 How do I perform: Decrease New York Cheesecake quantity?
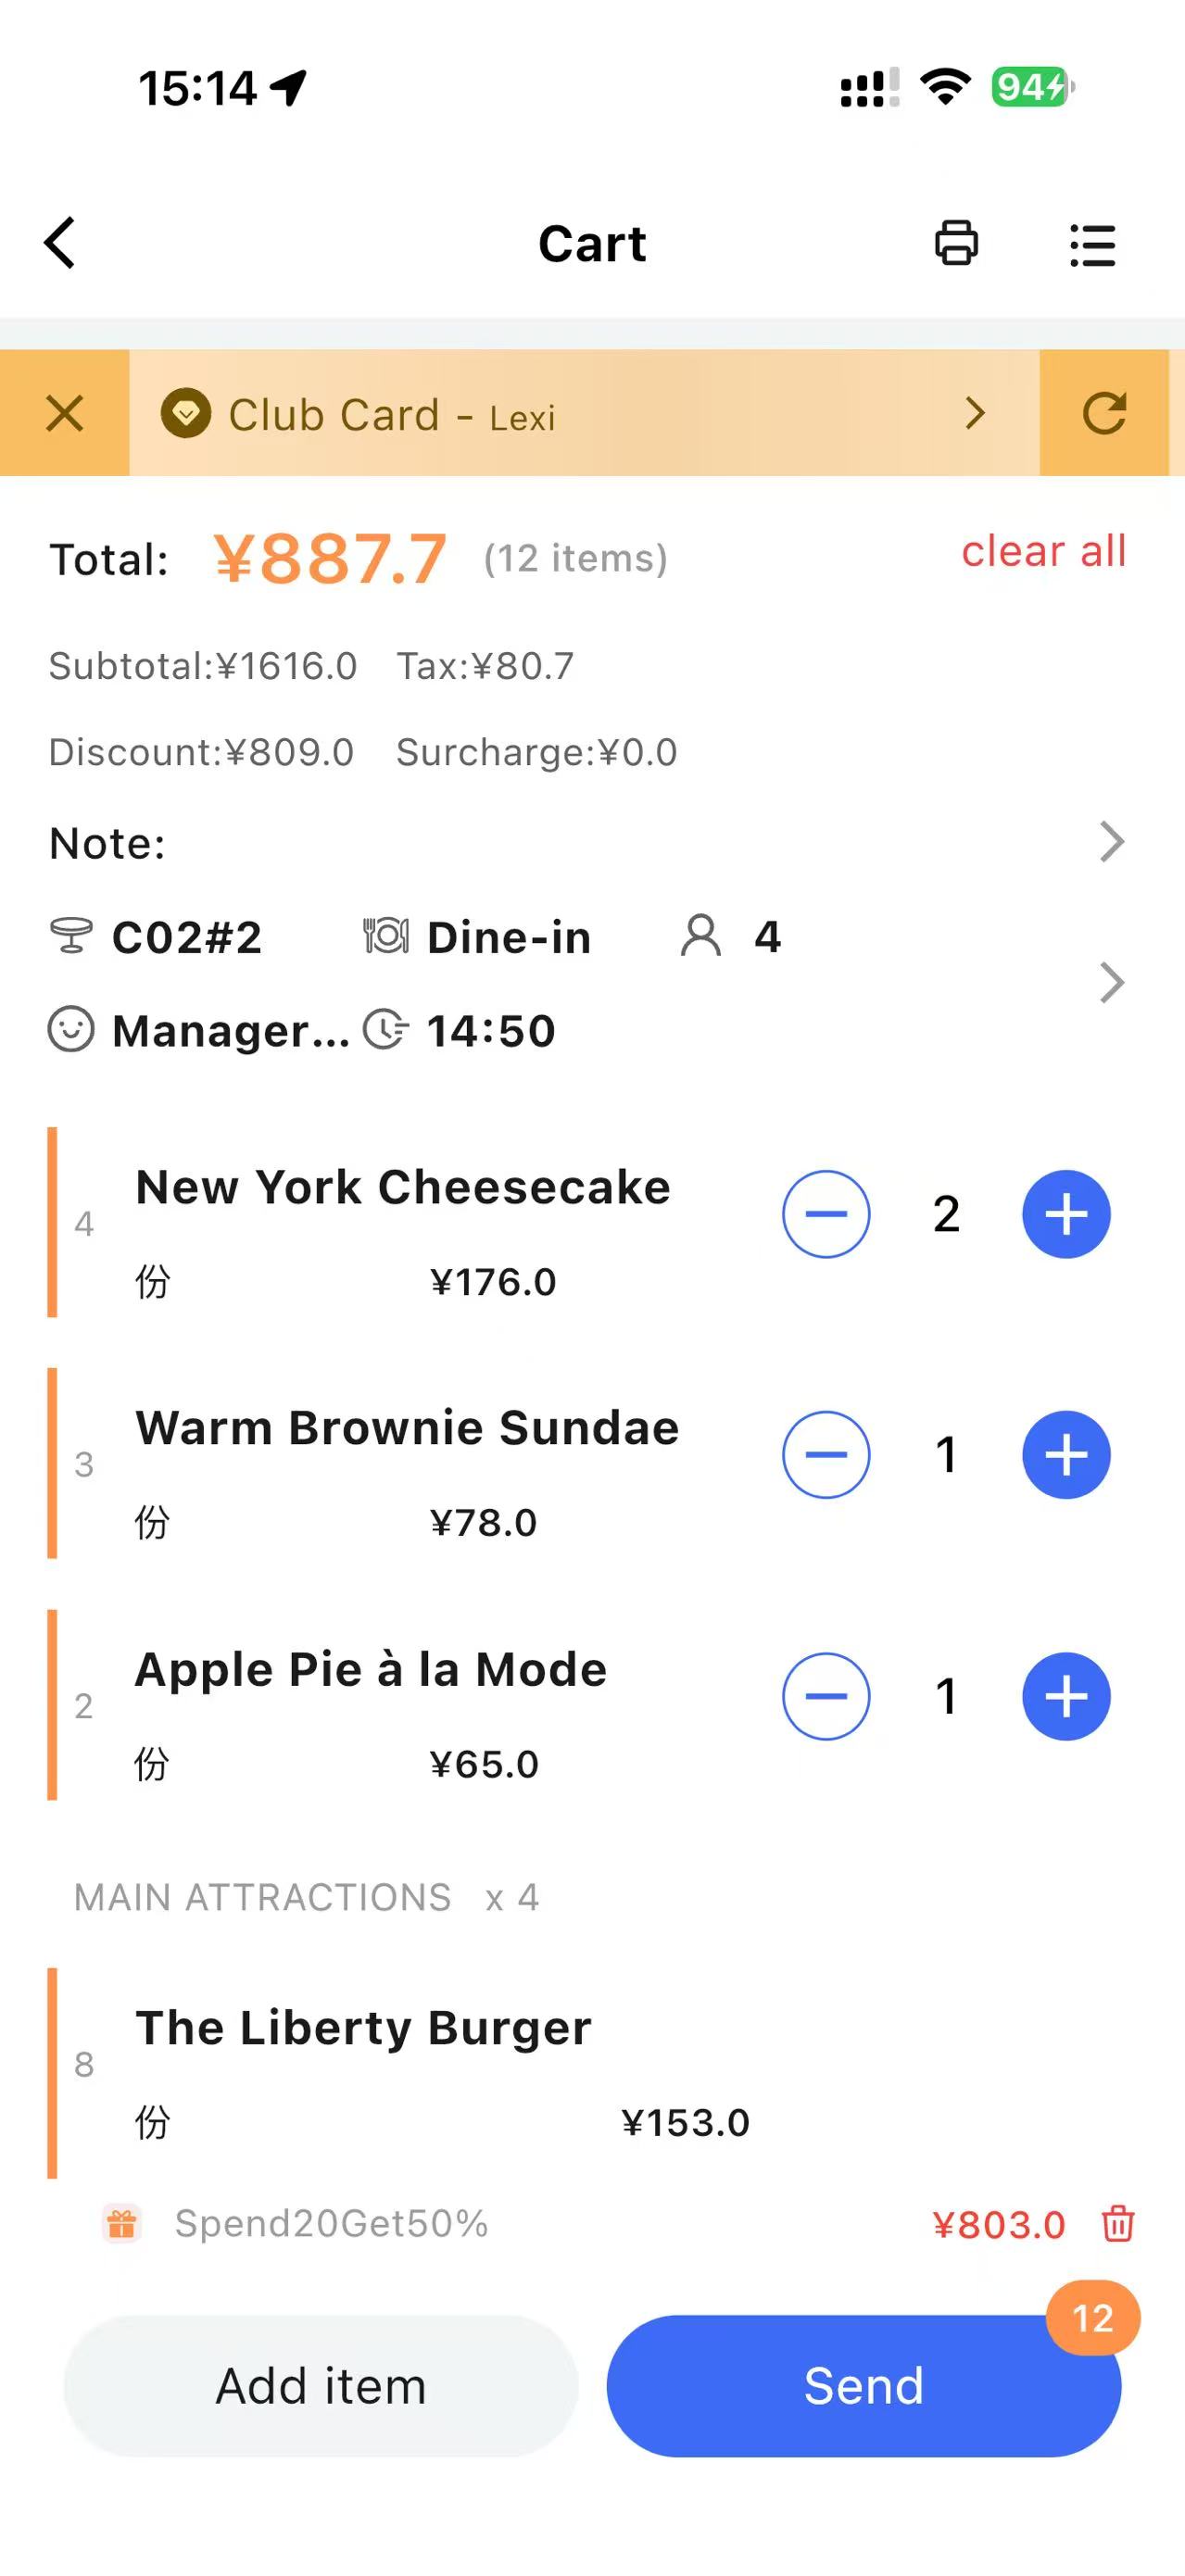click(x=826, y=1214)
